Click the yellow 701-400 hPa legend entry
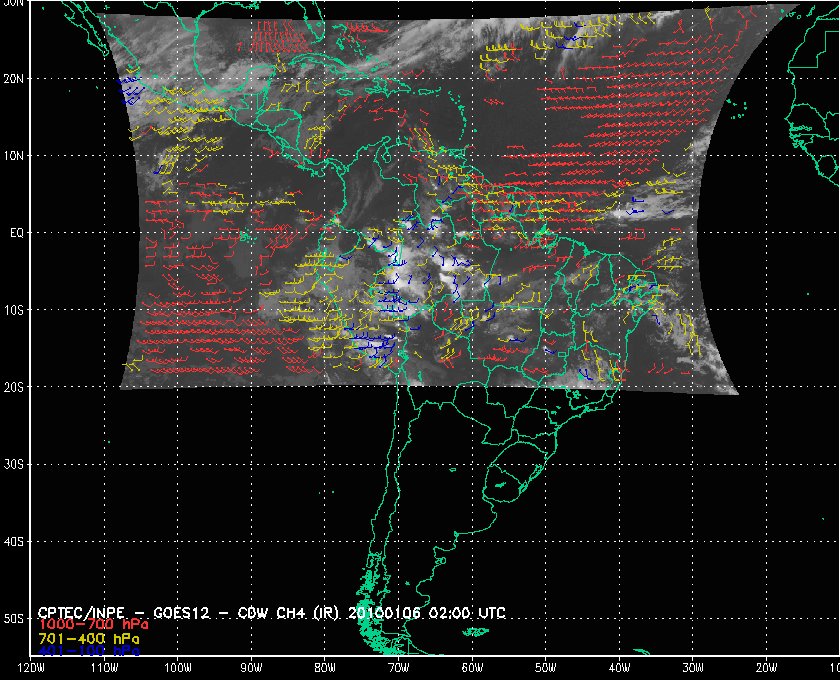The width and height of the screenshot is (840, 680). 88,639
